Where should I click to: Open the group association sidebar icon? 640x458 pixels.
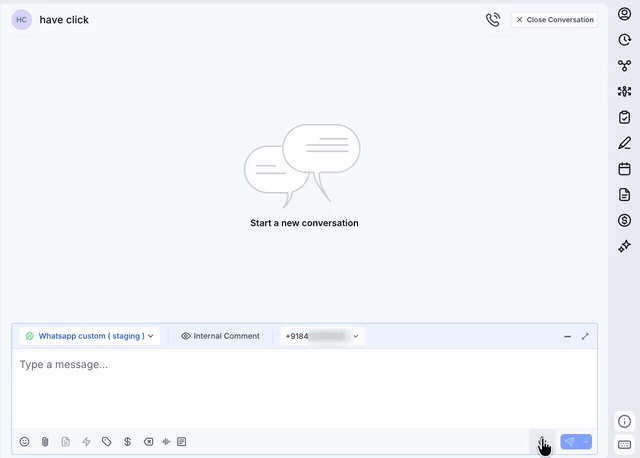624,91
